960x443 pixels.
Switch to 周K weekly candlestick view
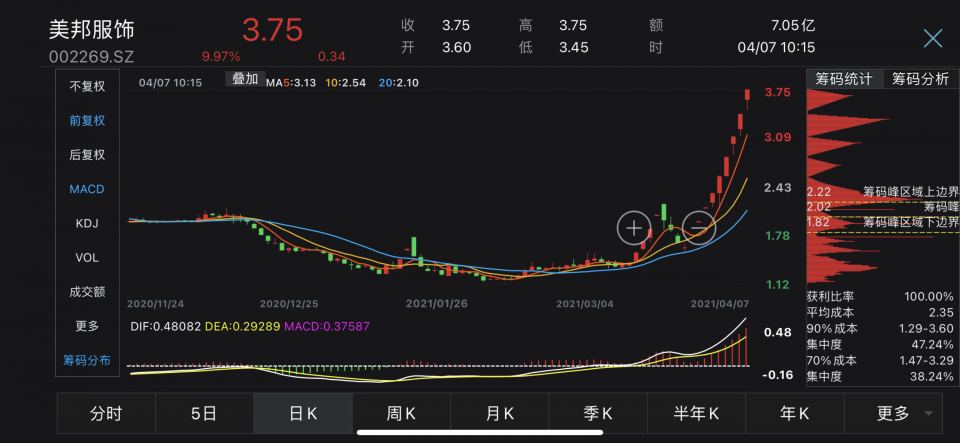[402, 414]
